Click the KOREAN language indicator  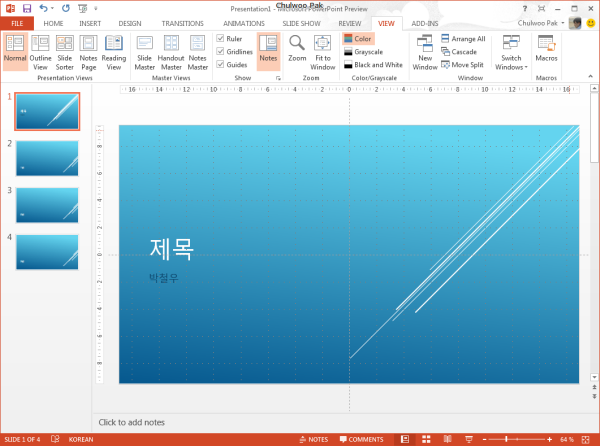click(x=81, y=439)
